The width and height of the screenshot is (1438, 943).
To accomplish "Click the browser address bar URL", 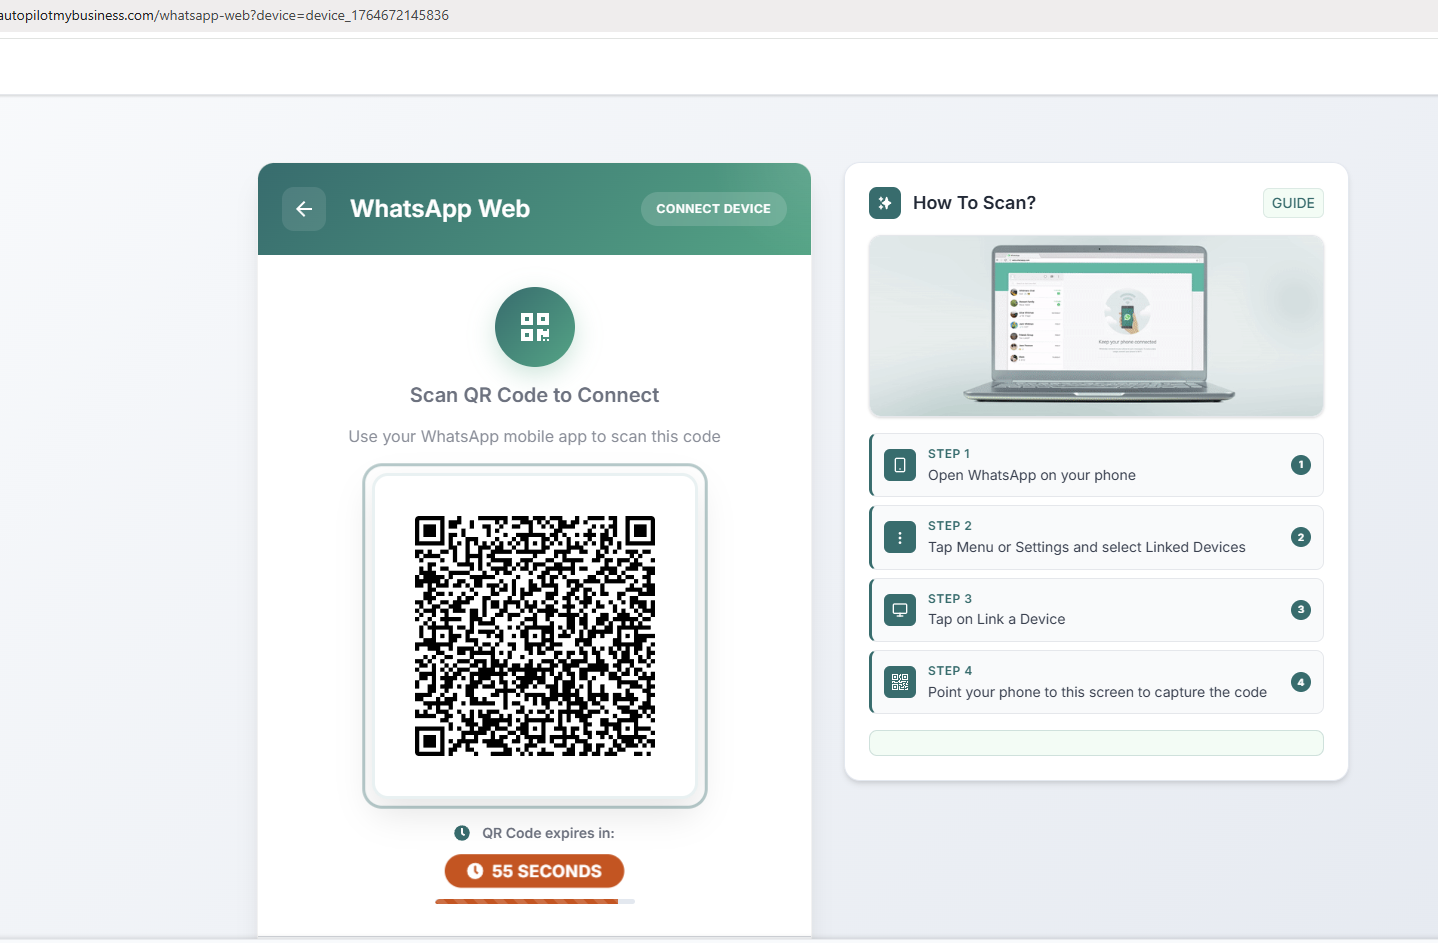I will (225, 16).
